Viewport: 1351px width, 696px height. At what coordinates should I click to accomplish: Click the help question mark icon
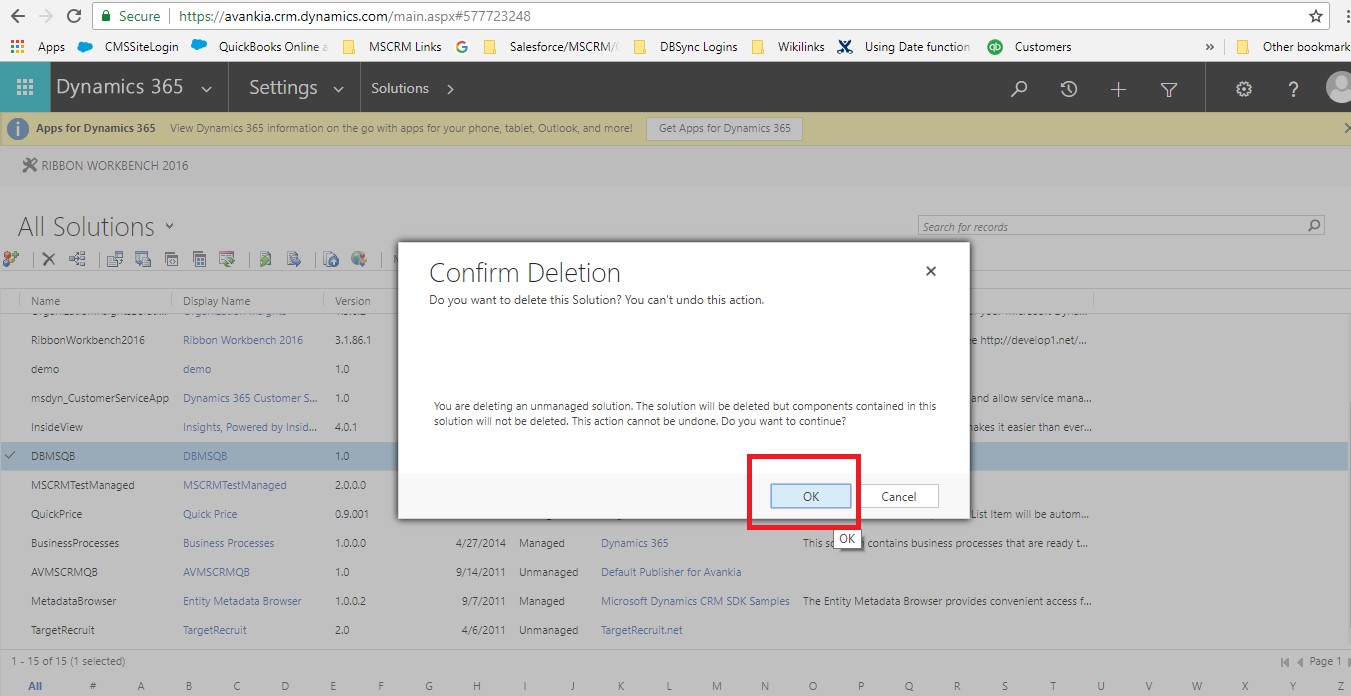1293,89
